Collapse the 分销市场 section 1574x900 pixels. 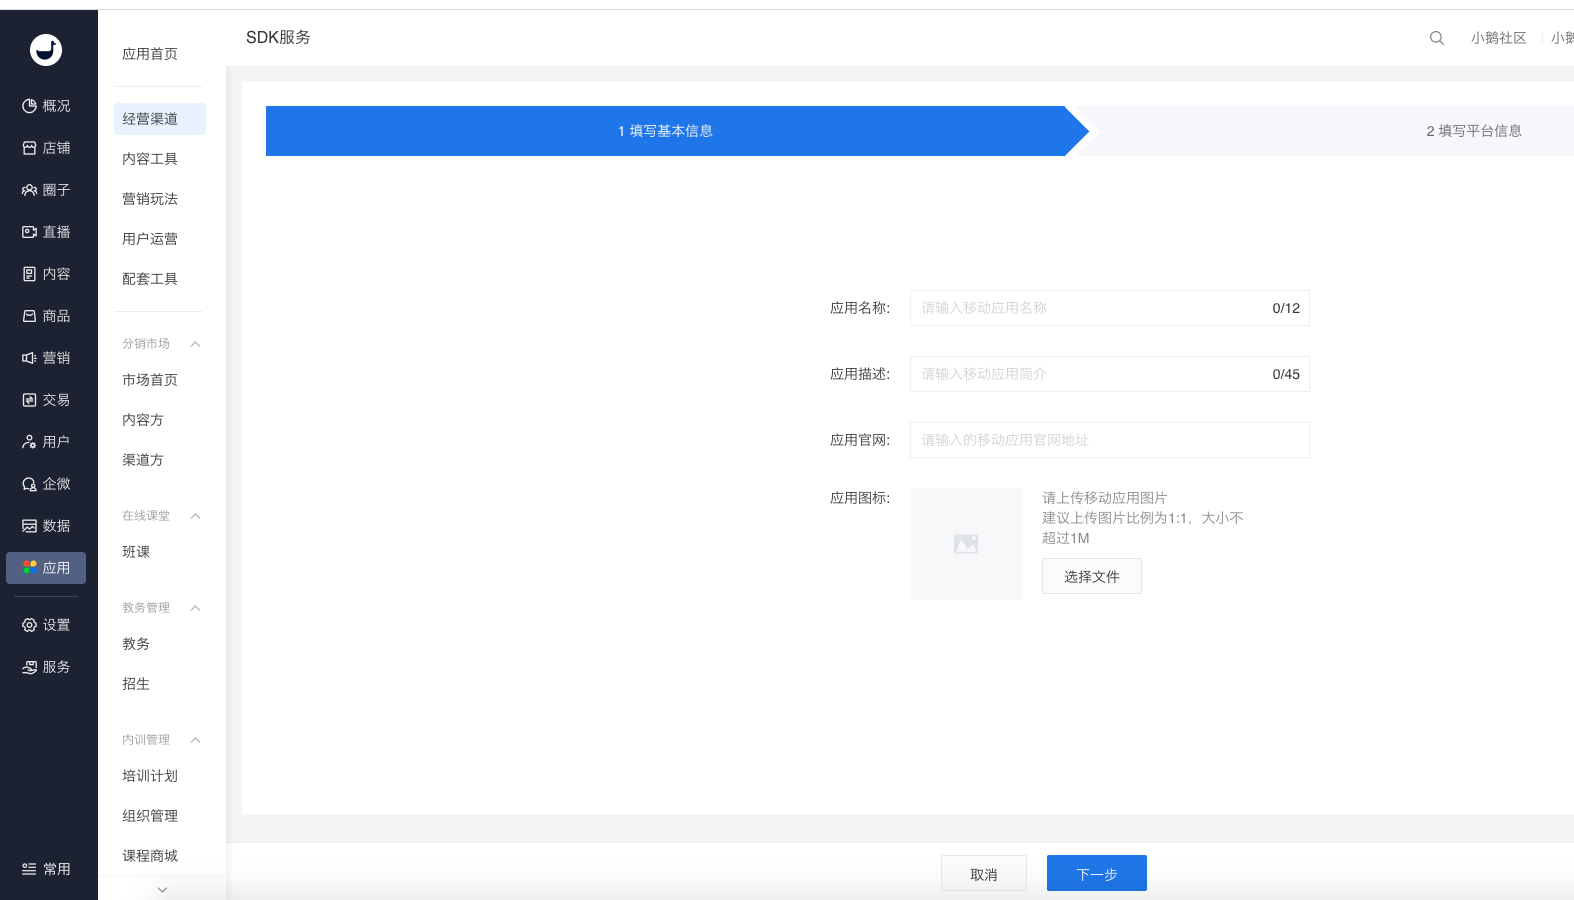point(196,344)
